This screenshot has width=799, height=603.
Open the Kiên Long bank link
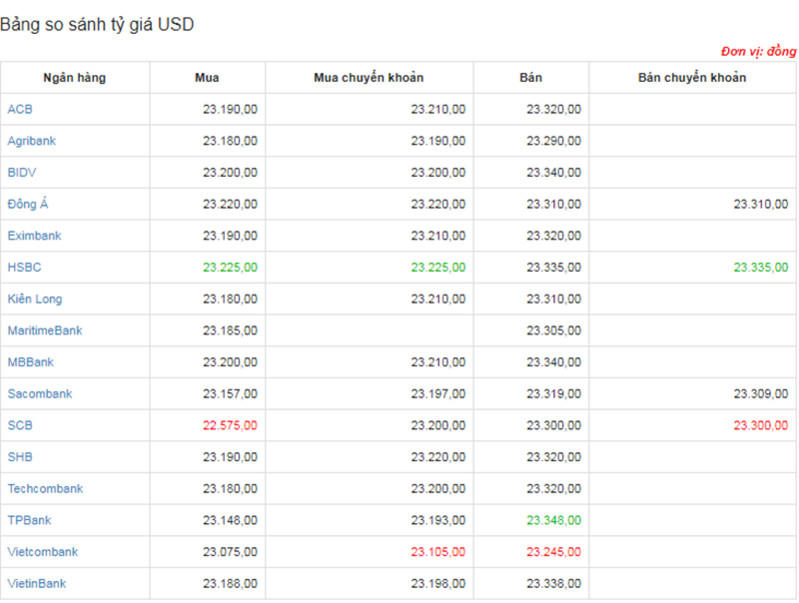click(35, 299)
